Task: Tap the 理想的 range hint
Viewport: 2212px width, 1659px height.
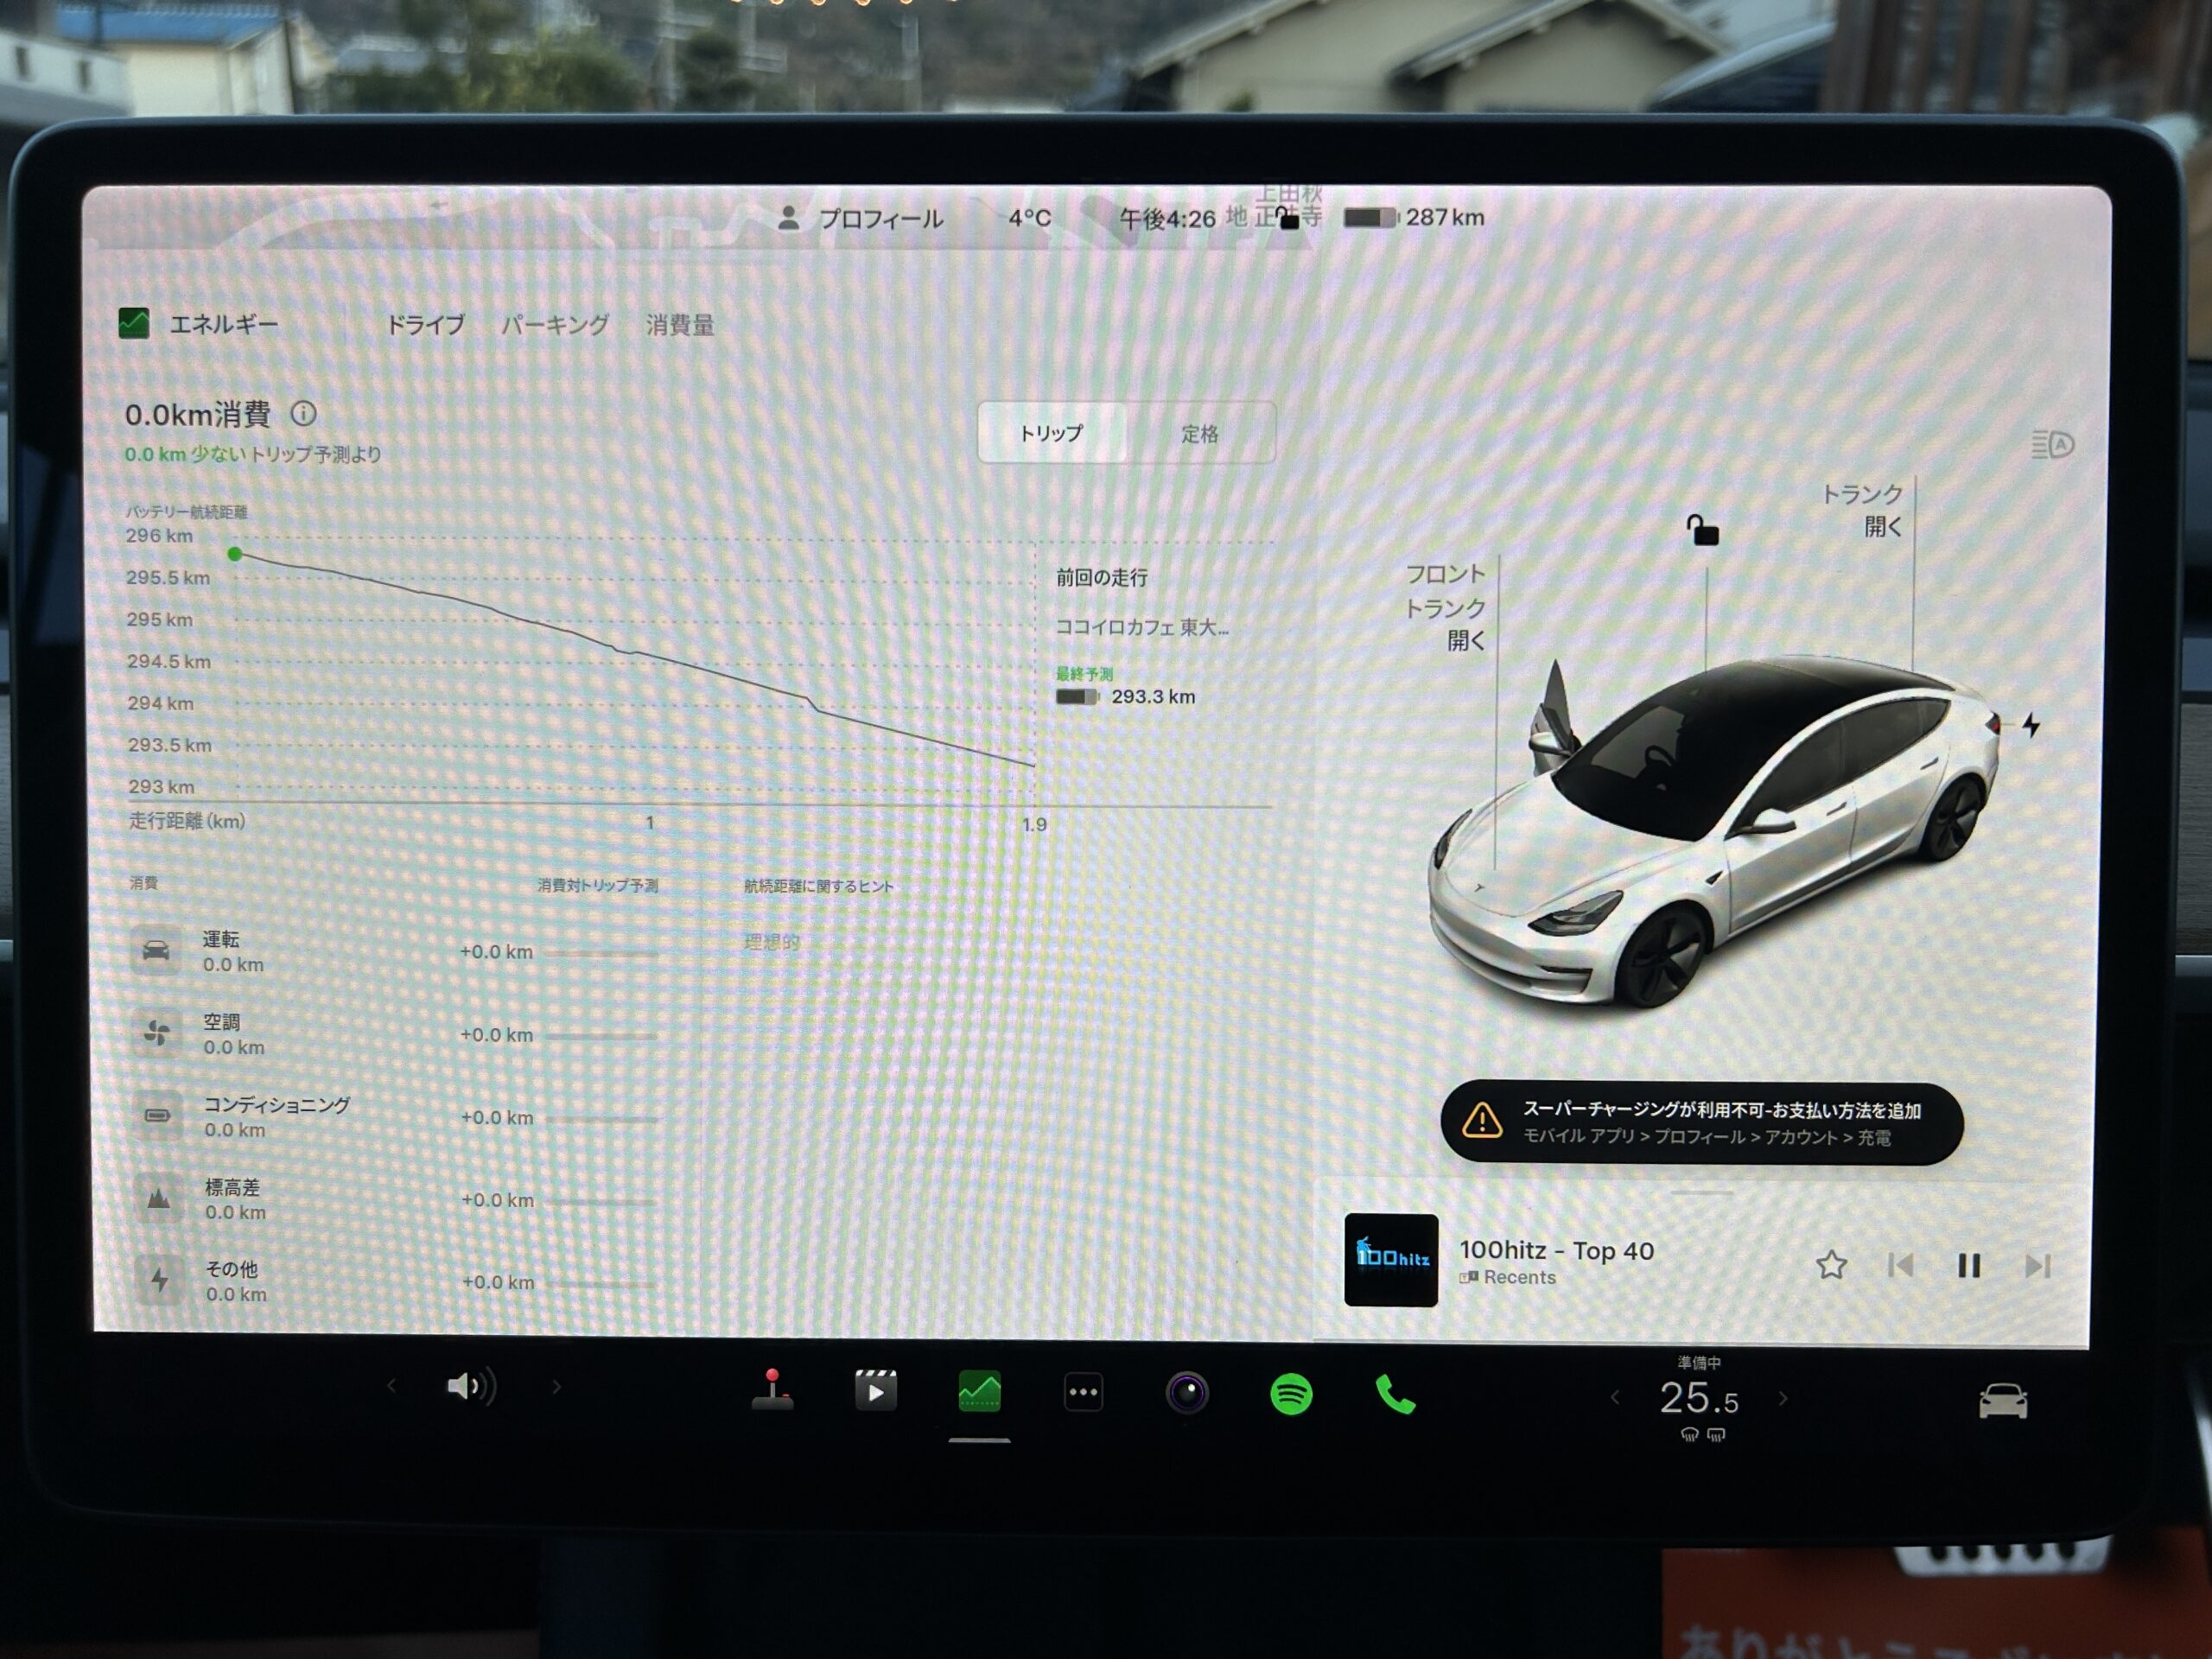Action: pyautogui.click(x=772, y=942)
